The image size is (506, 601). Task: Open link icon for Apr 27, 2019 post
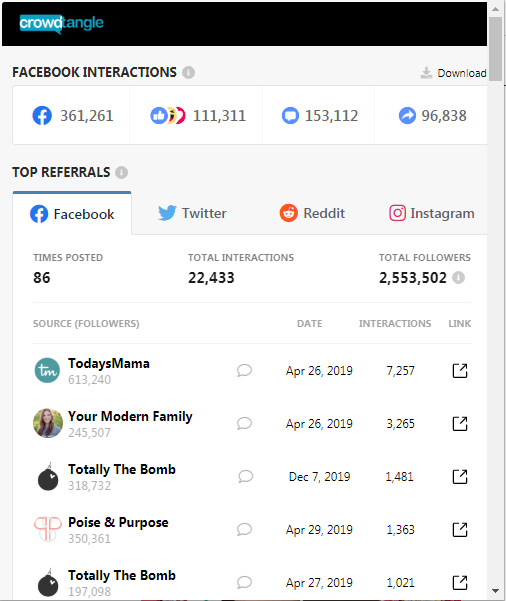[460, 582]
